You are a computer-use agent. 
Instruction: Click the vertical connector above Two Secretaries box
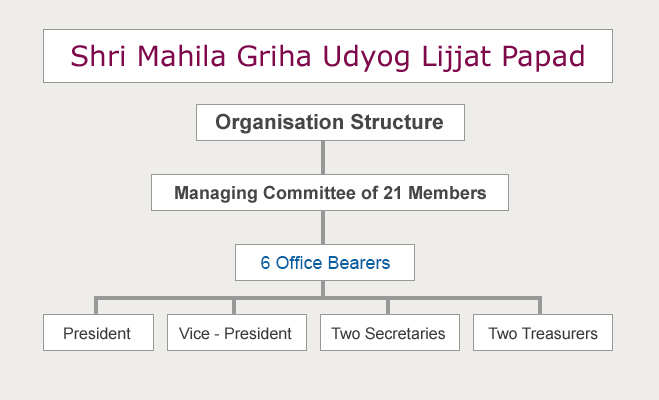pyautogui.click(x=387, y=306)
